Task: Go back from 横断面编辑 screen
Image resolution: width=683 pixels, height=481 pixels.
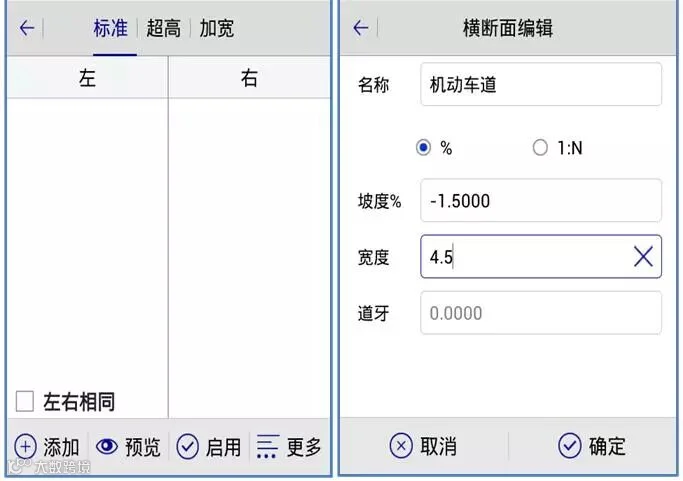Action: 360,28
